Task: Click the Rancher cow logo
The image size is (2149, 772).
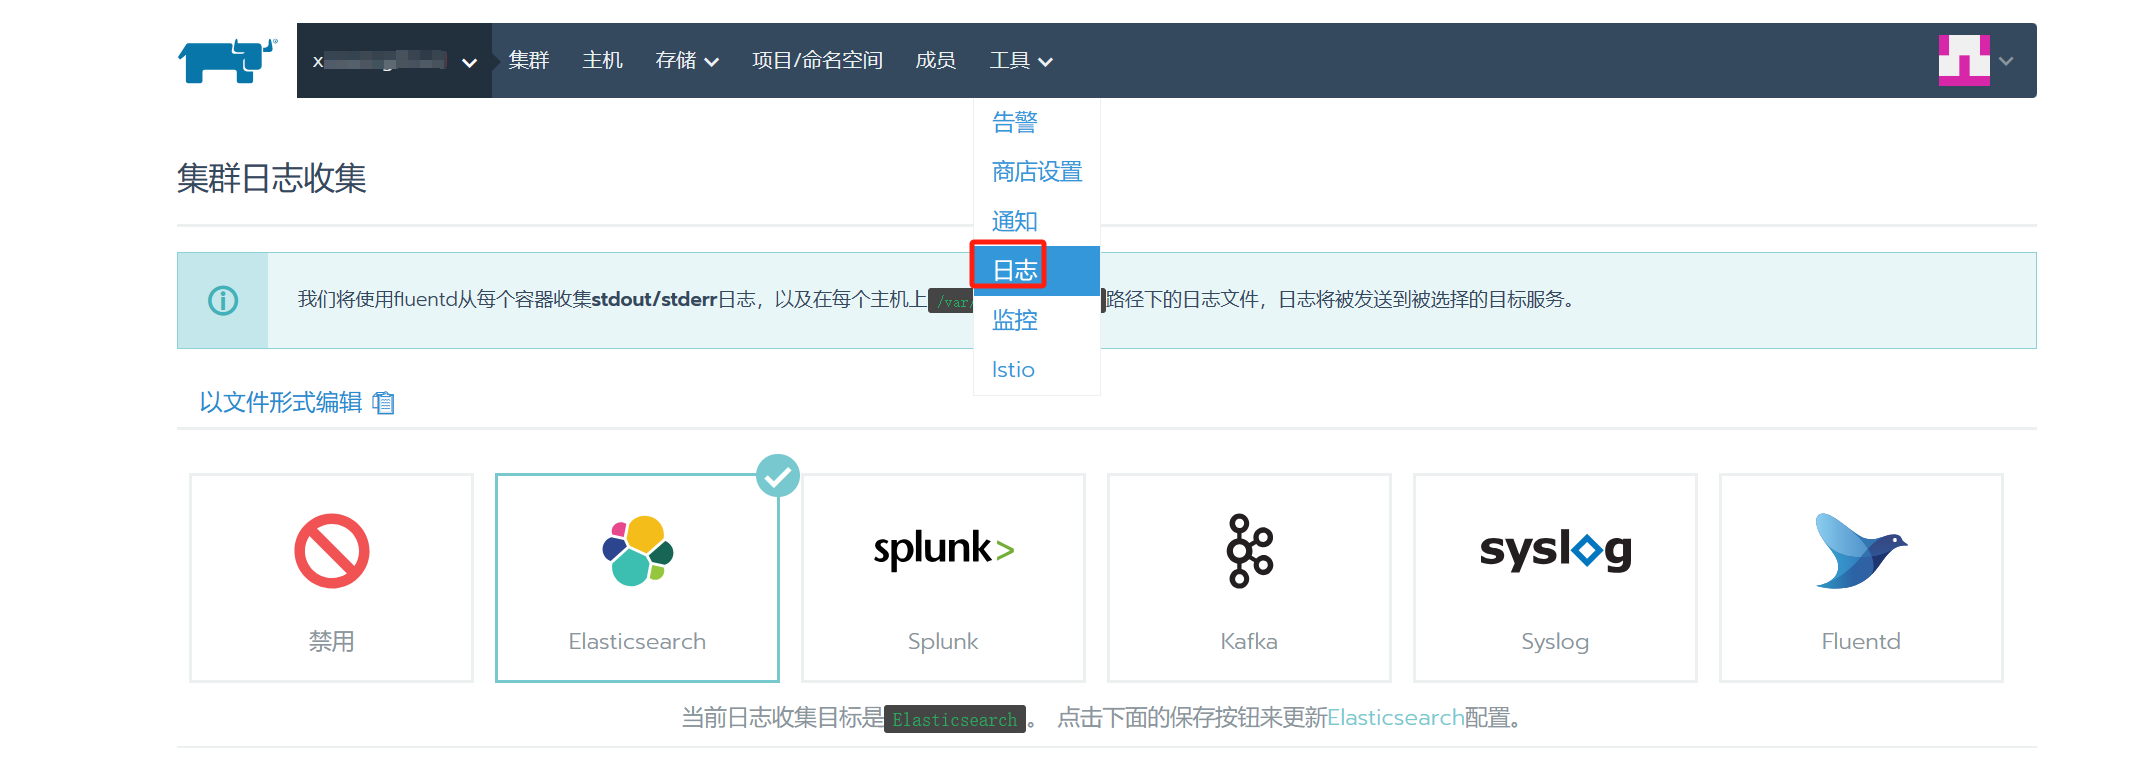Action: point(227,61)
